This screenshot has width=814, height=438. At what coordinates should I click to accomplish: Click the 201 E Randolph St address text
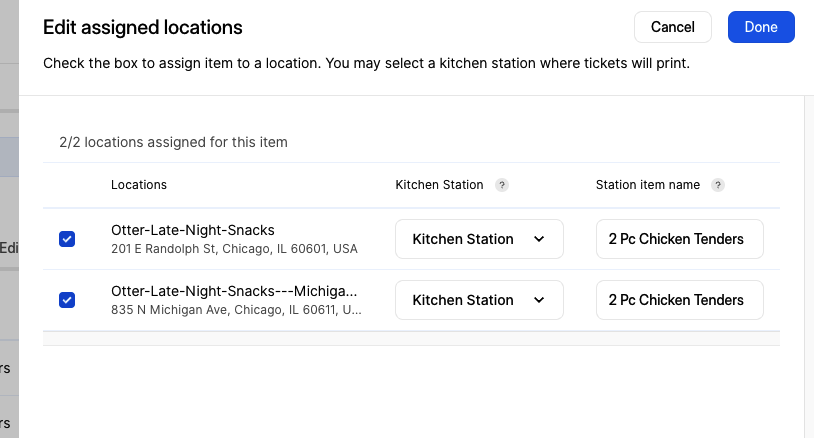click(x=234, y=249)
